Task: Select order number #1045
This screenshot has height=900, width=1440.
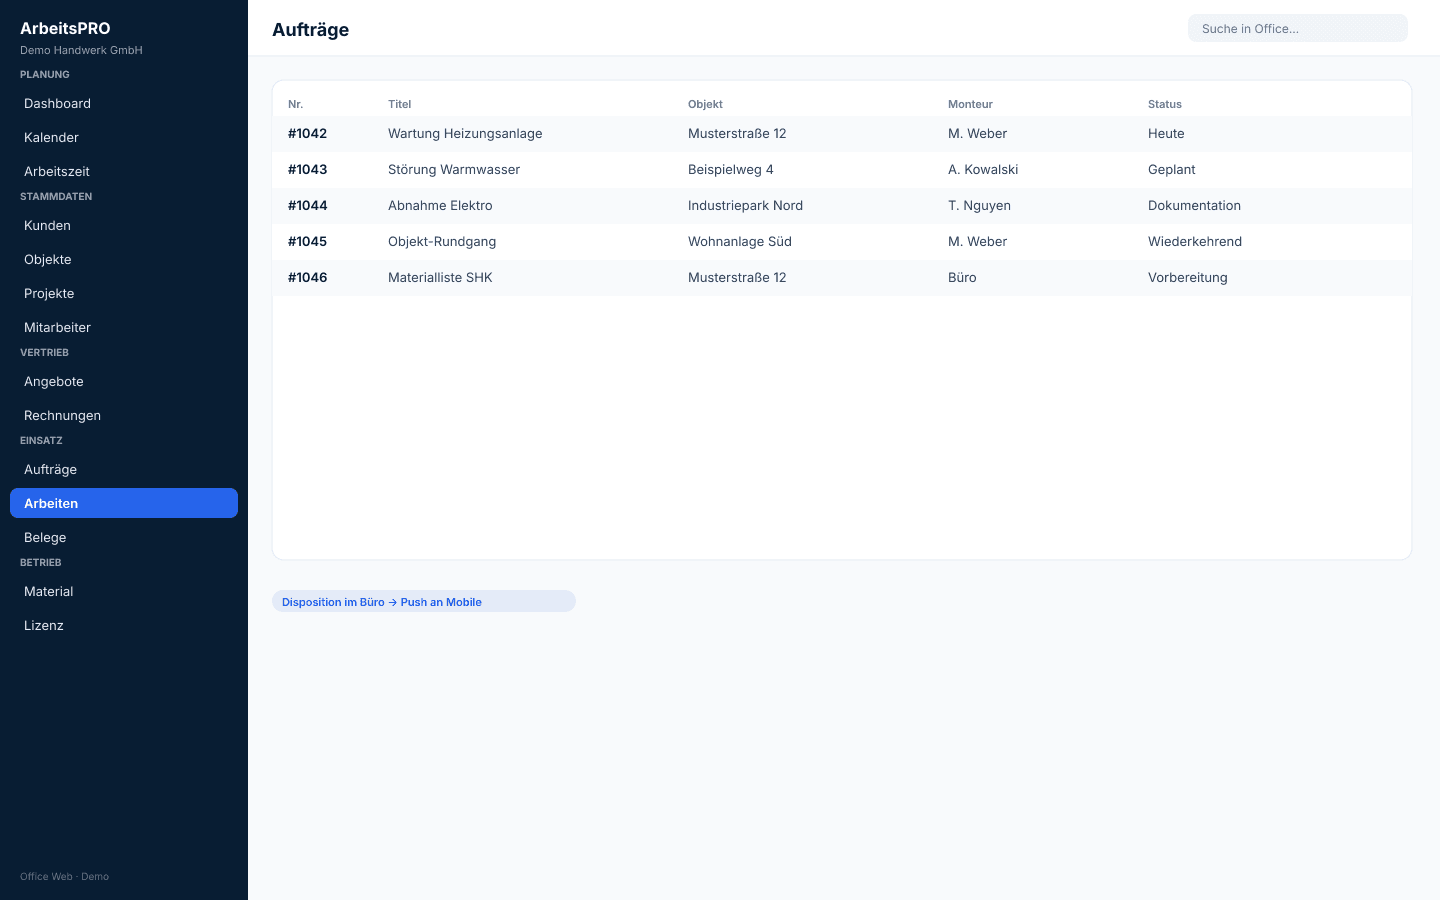Action: point(307,241)
